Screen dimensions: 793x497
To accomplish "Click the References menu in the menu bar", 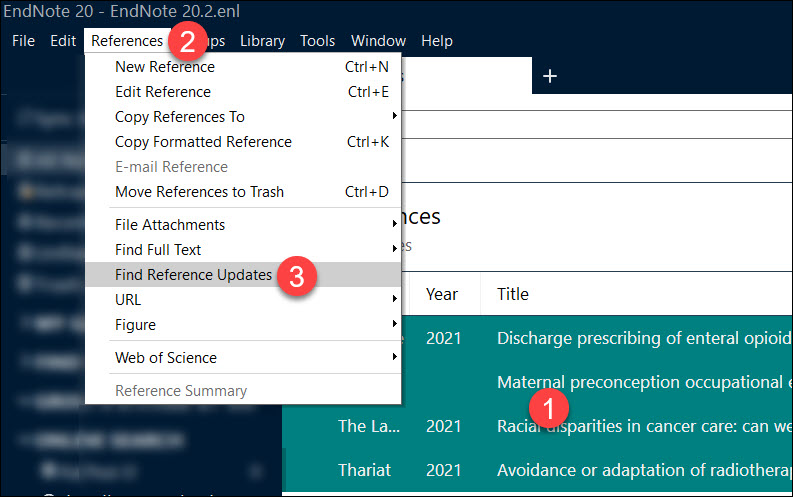I will pyautogui.click(x=126, y=41).
